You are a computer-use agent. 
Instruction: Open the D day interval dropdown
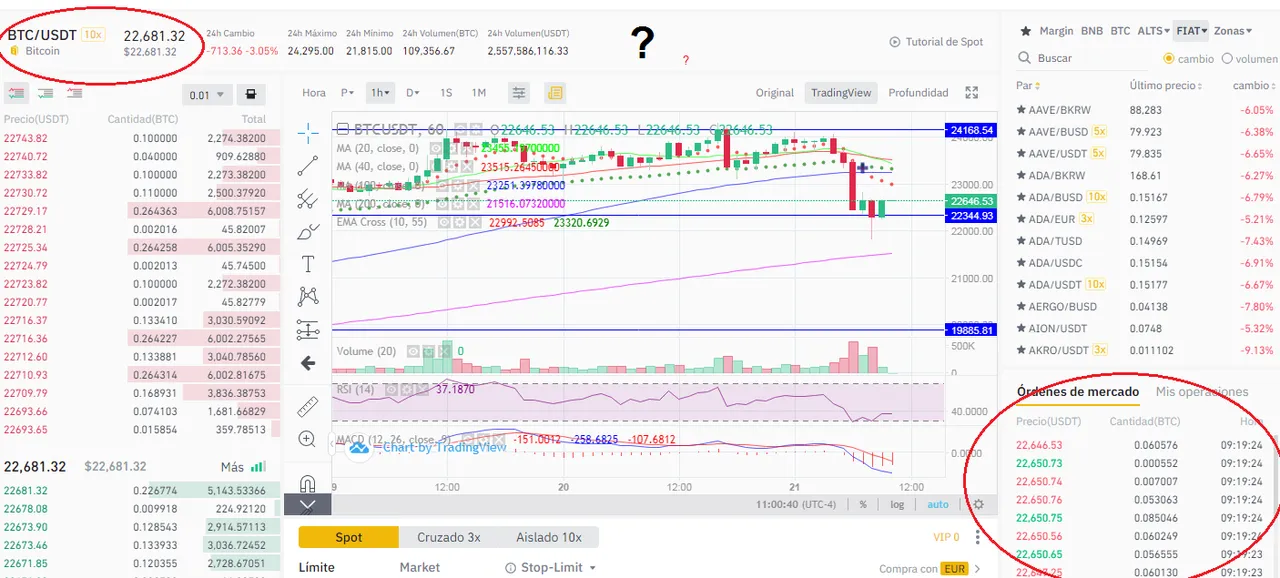[412, 93]
